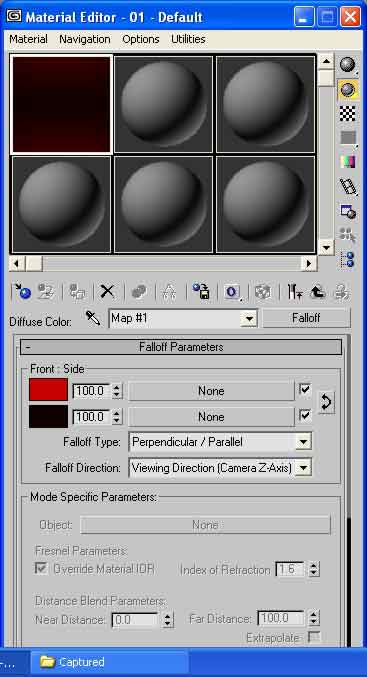Click the Reset Map X icon
This screenshot has width=367, height=677.
point(108,292)
